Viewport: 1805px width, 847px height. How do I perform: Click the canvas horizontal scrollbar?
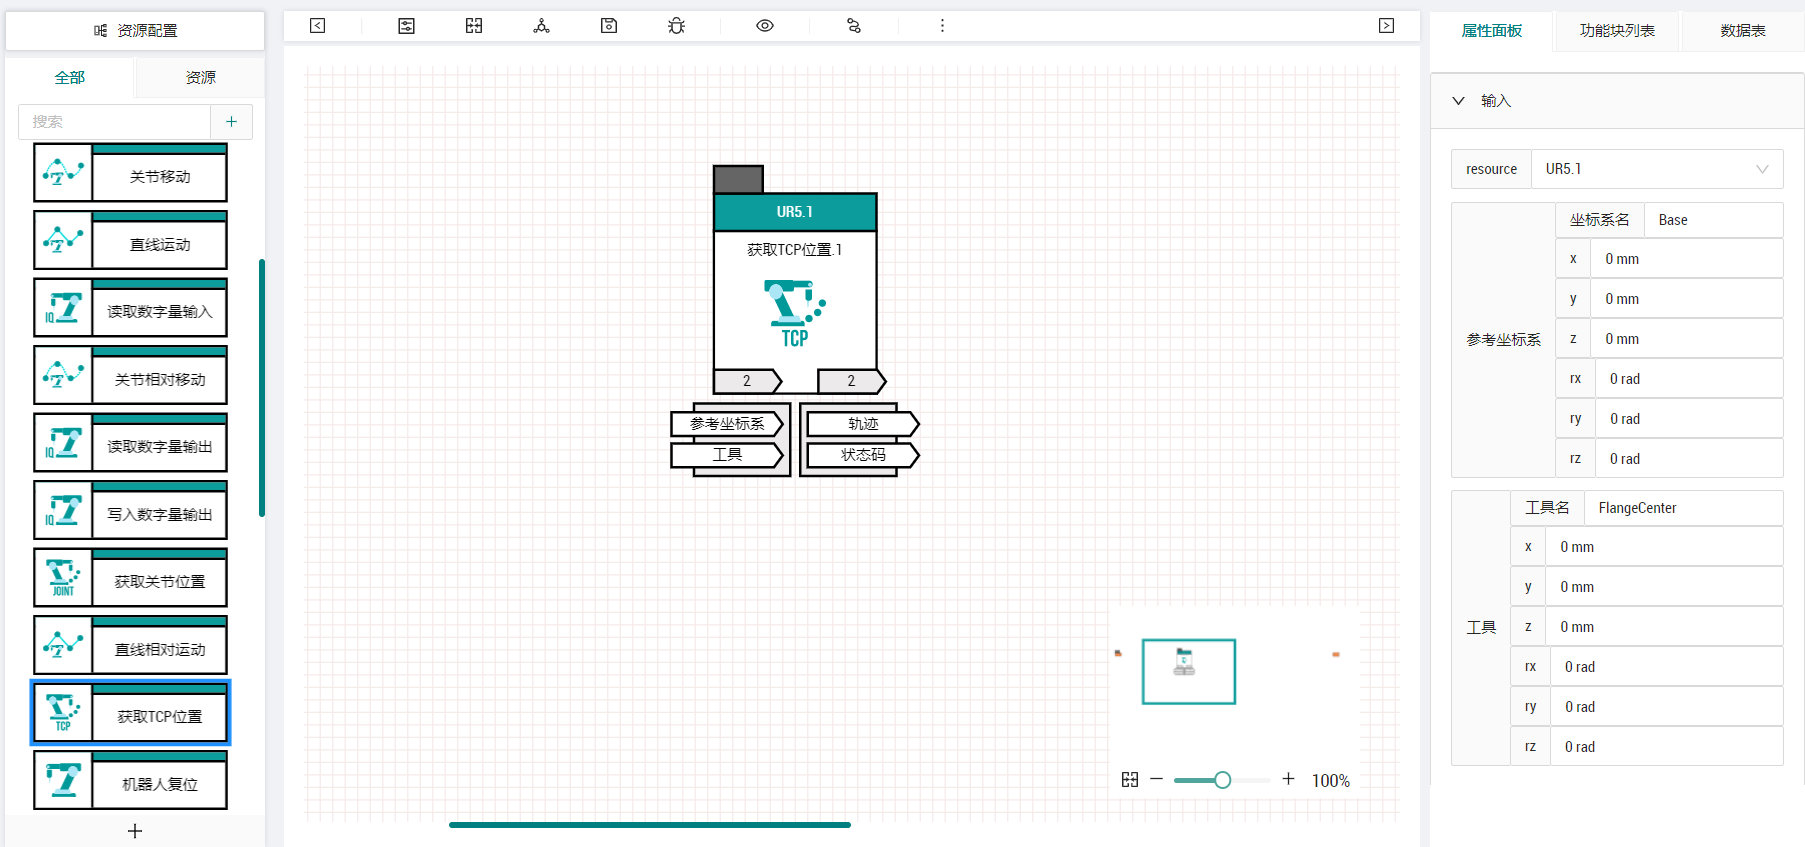click(650, 825)
